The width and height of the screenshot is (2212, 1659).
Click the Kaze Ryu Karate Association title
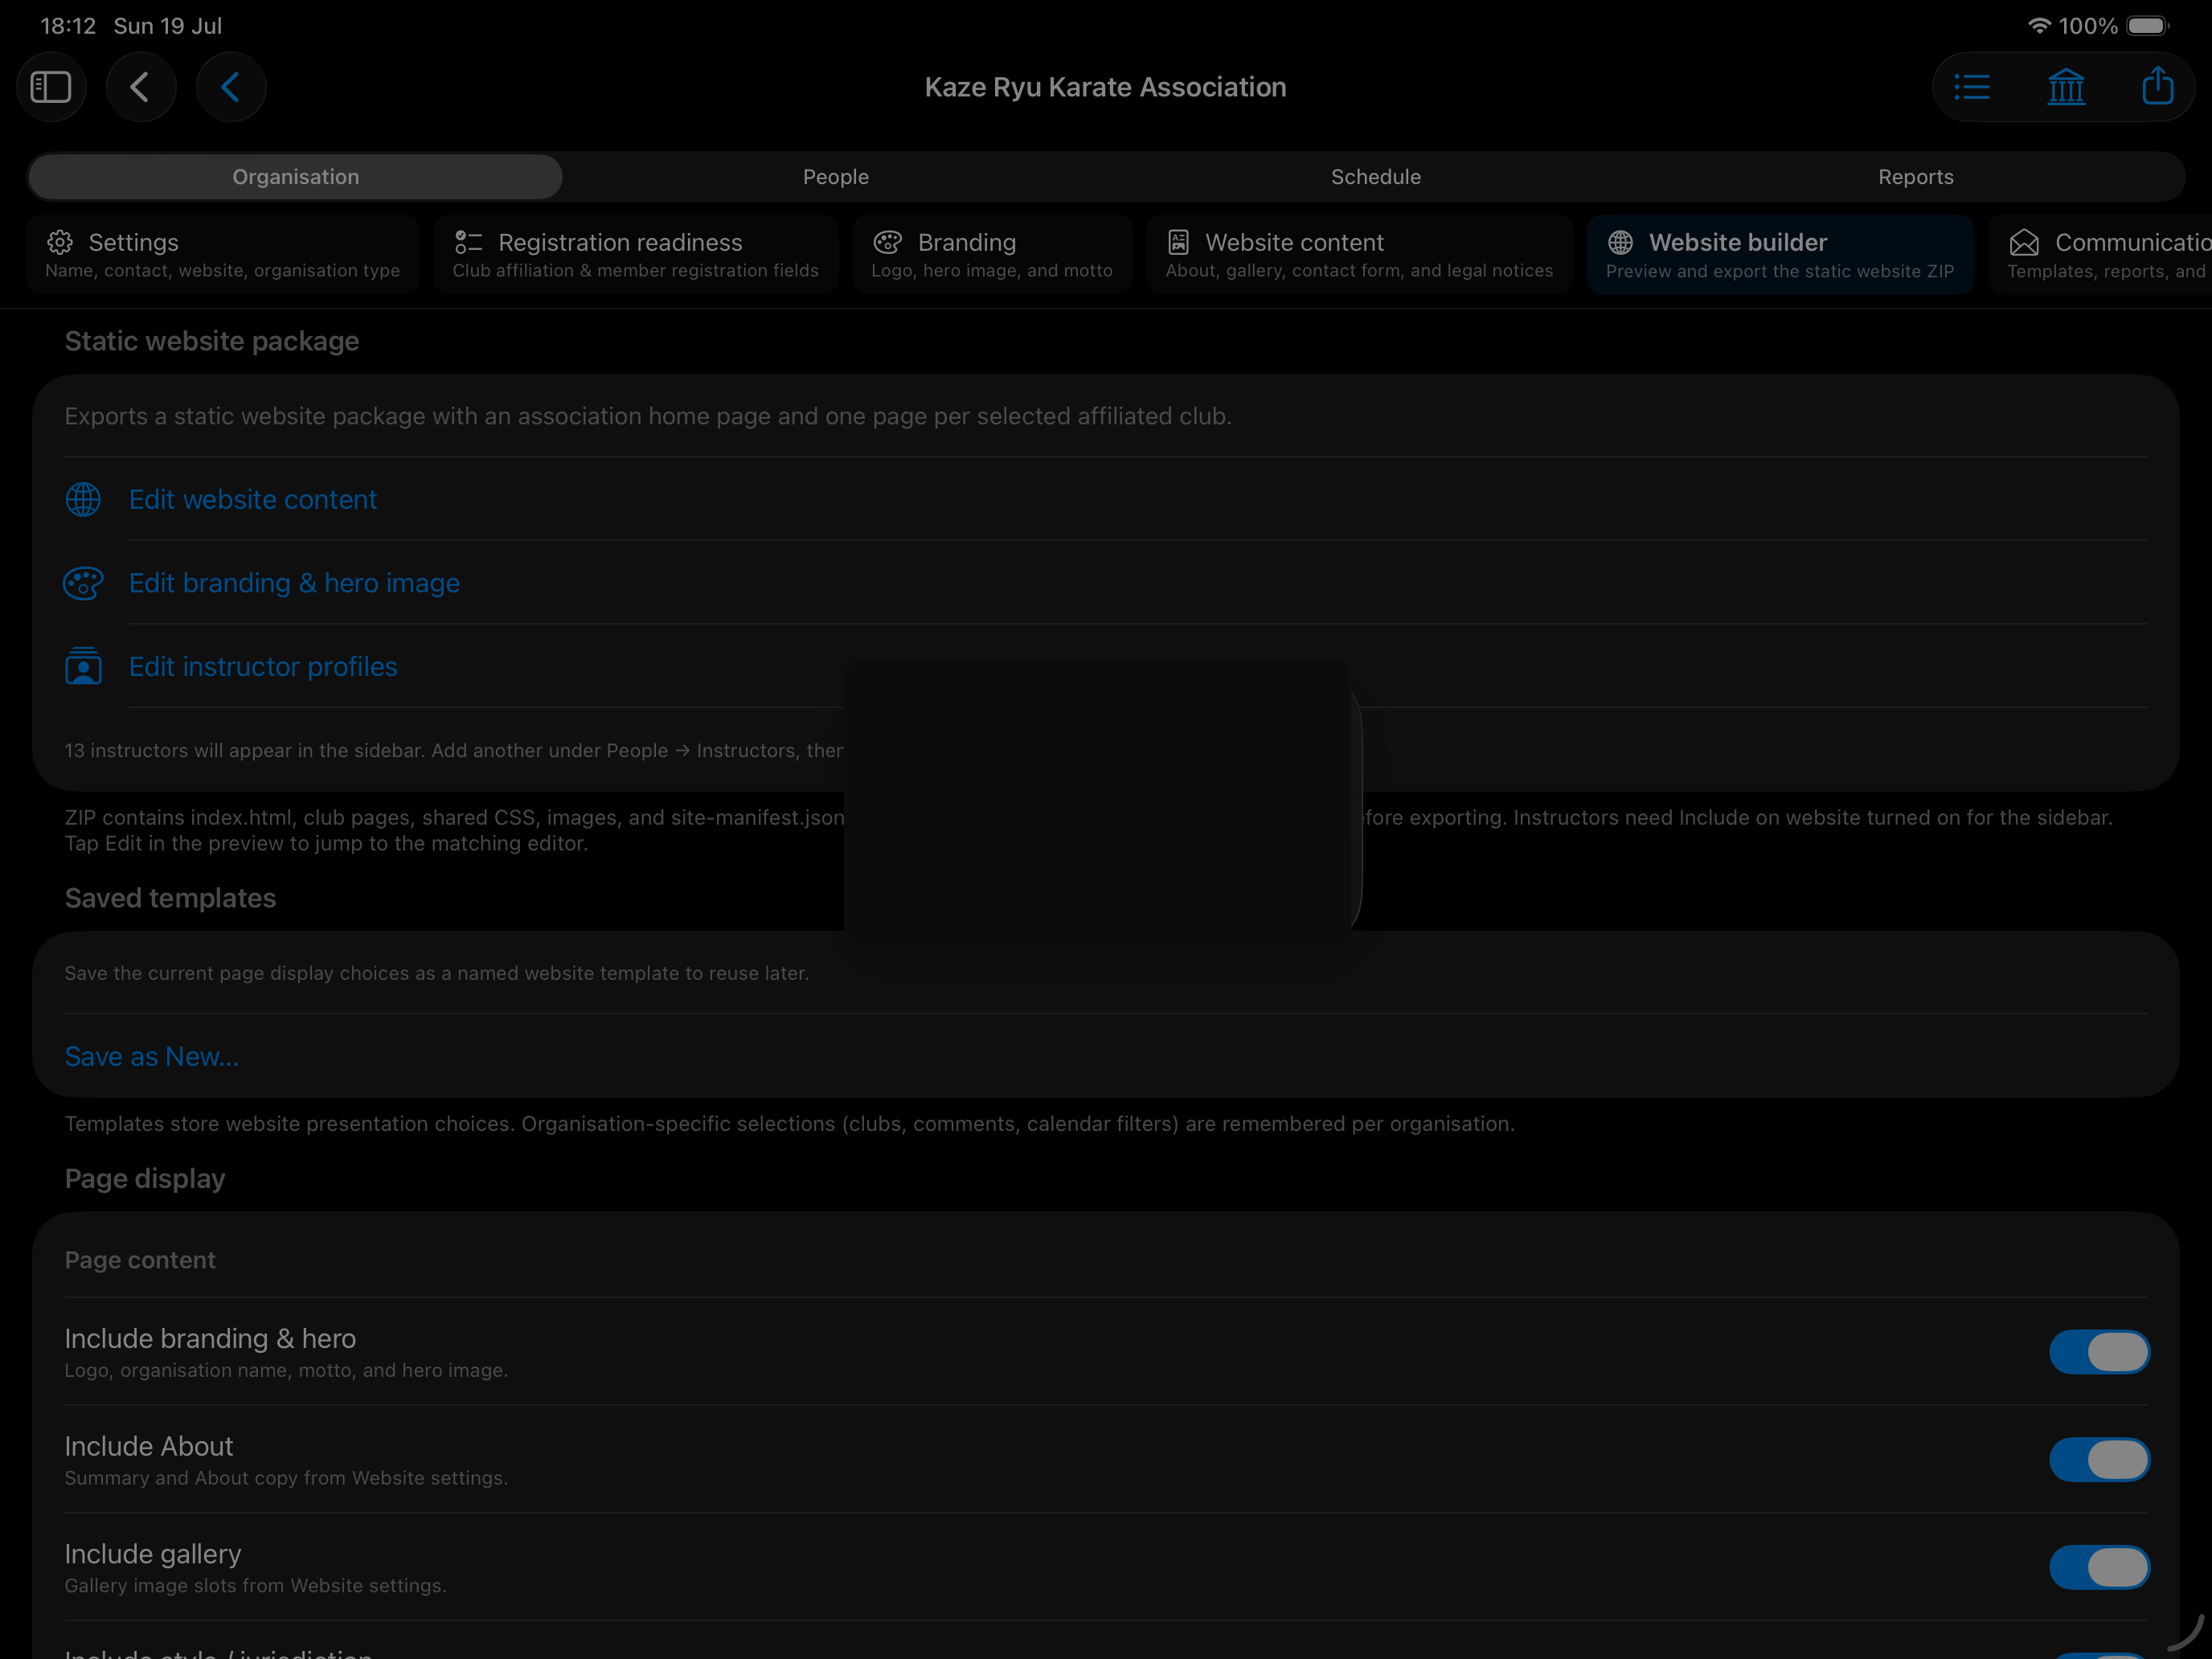pos(1105,87)
